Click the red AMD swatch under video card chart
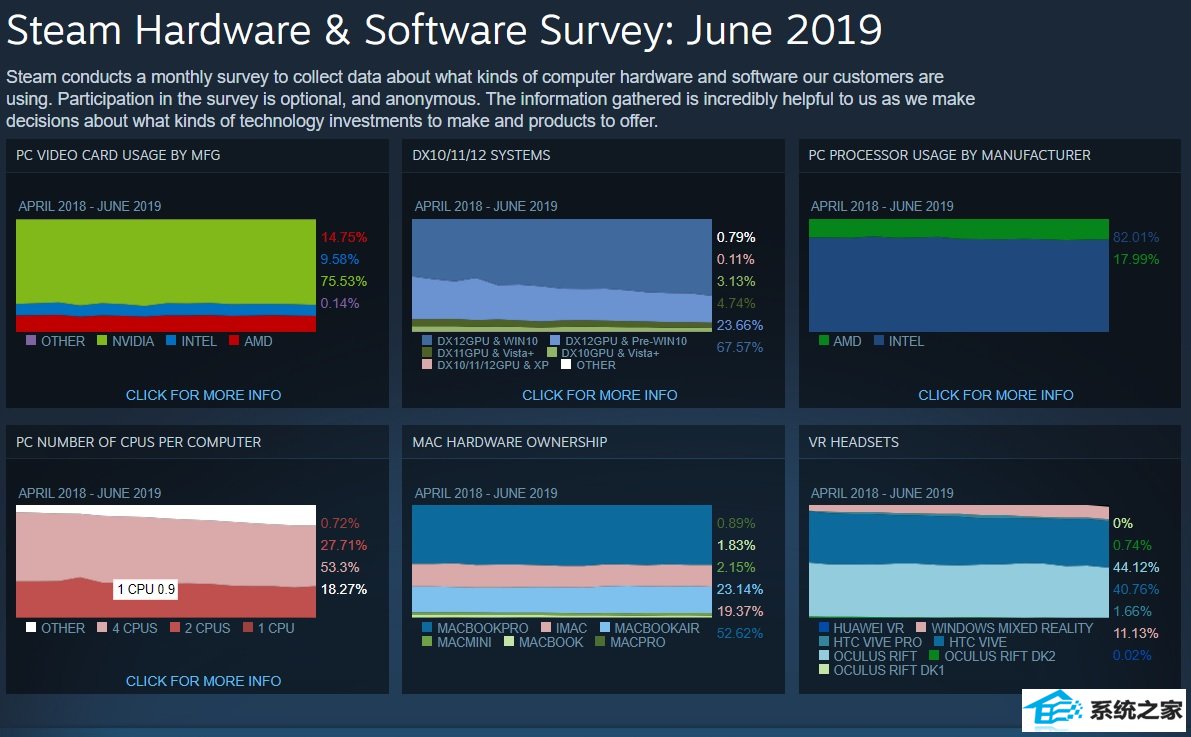 [234, 340]
